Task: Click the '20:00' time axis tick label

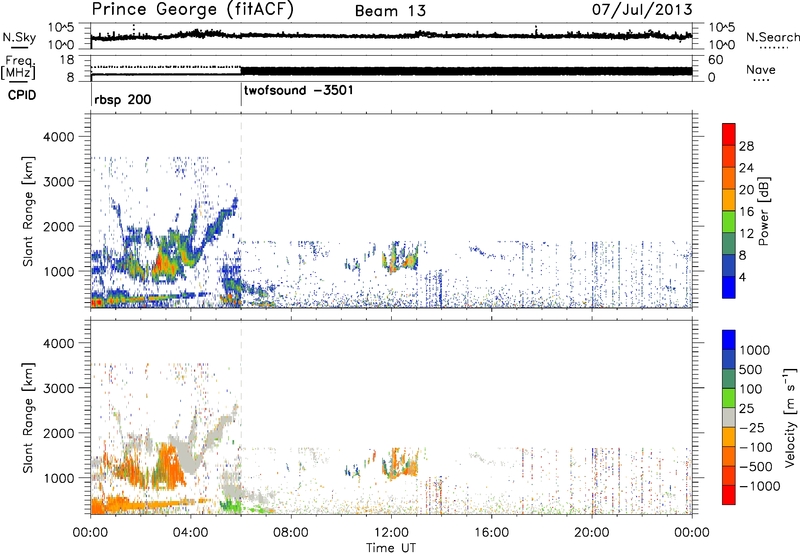Action: click(x=591, y=533)
